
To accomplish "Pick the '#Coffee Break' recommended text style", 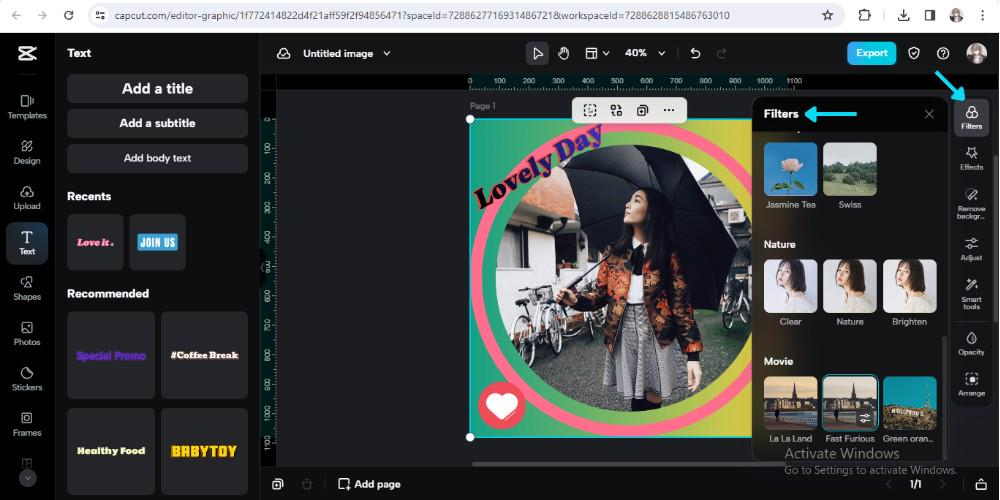I will click(x=204, y=355).
